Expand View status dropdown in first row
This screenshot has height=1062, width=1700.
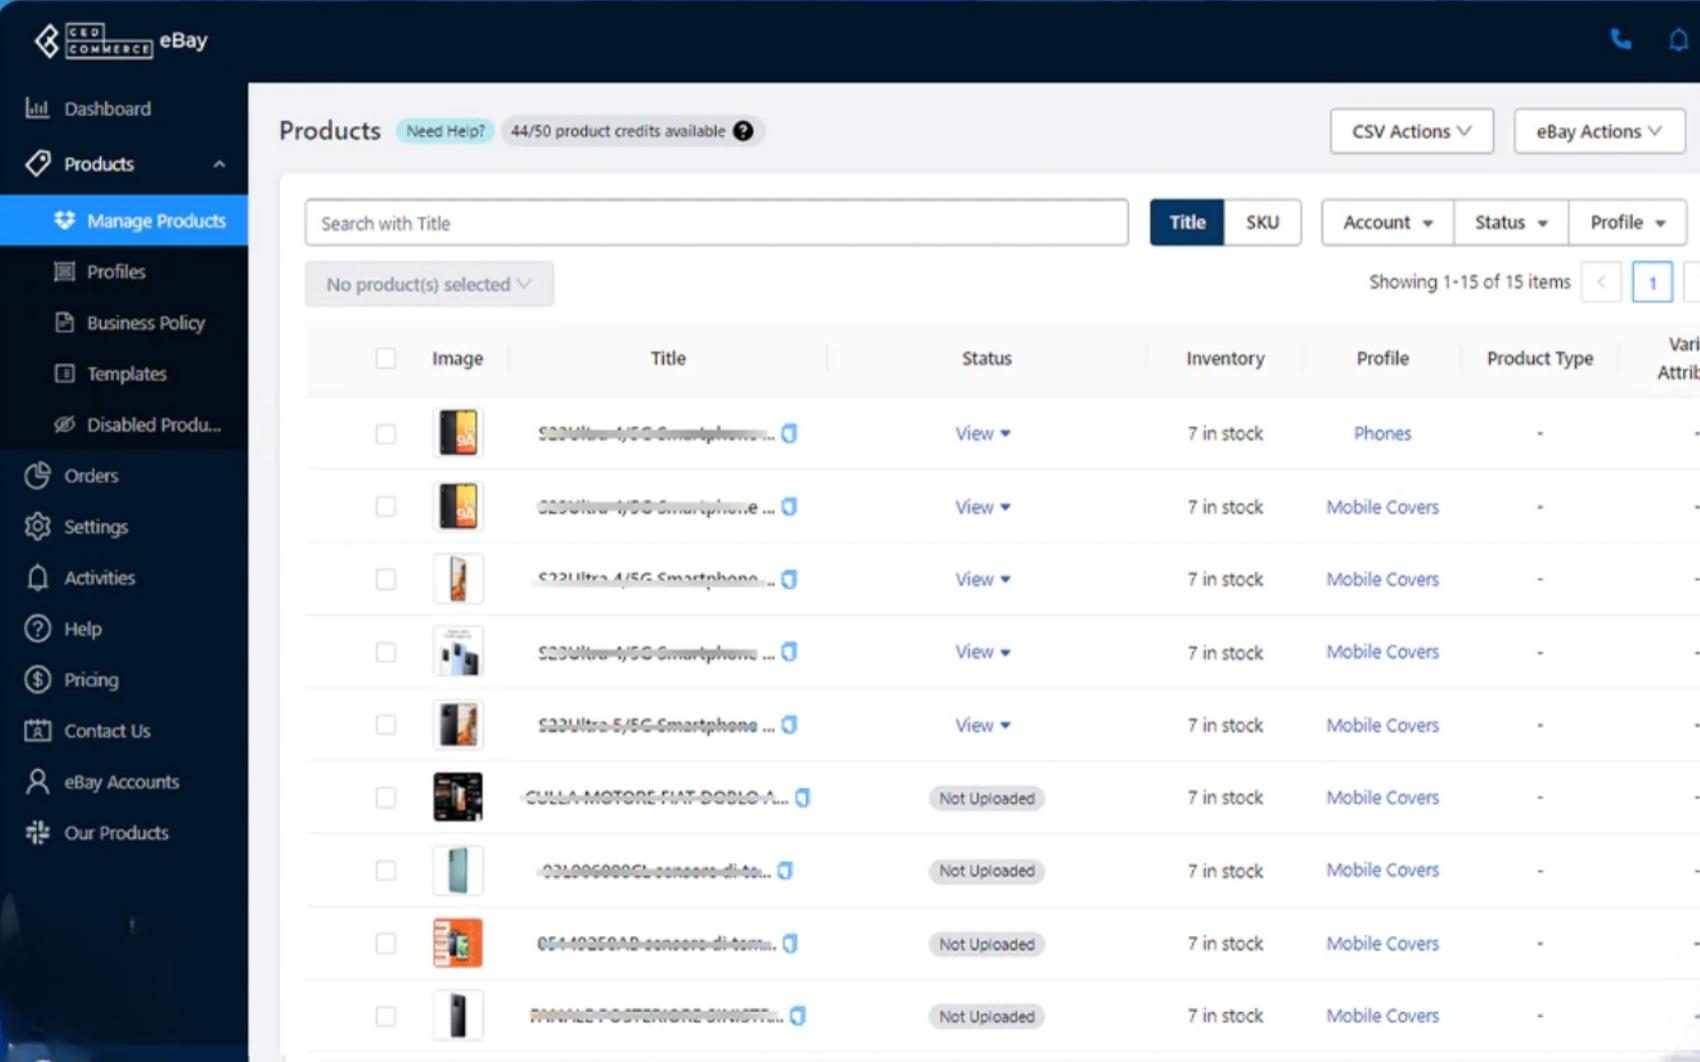pos(982,433)
